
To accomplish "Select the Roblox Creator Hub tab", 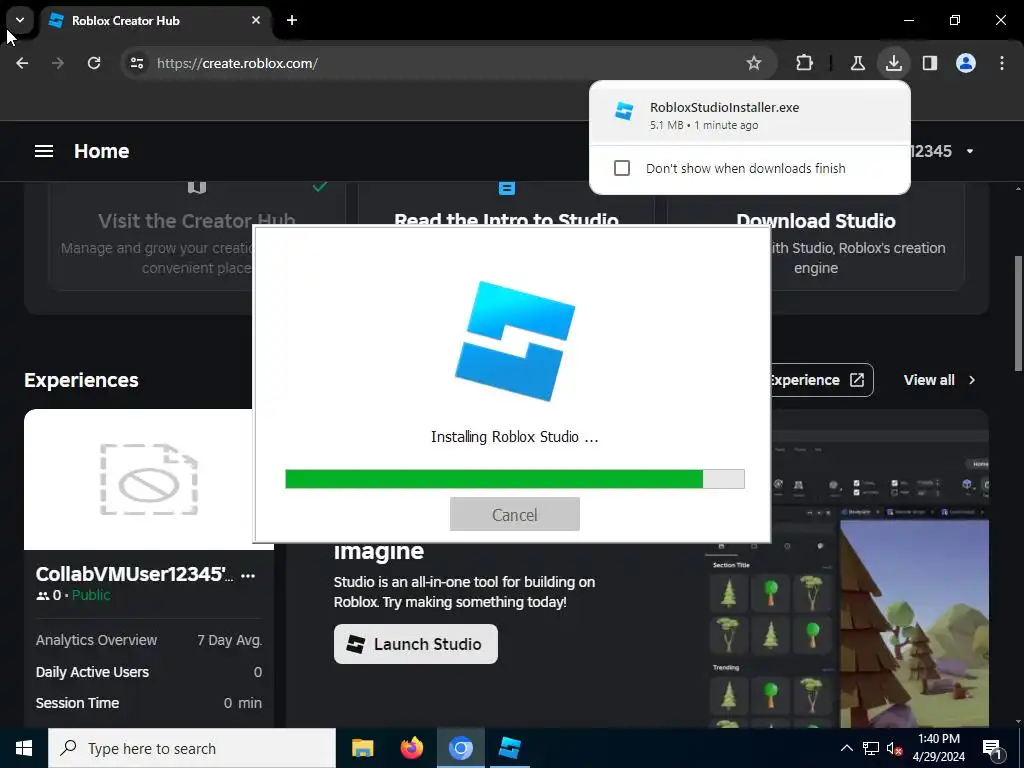I will click(x=157, y=20).
